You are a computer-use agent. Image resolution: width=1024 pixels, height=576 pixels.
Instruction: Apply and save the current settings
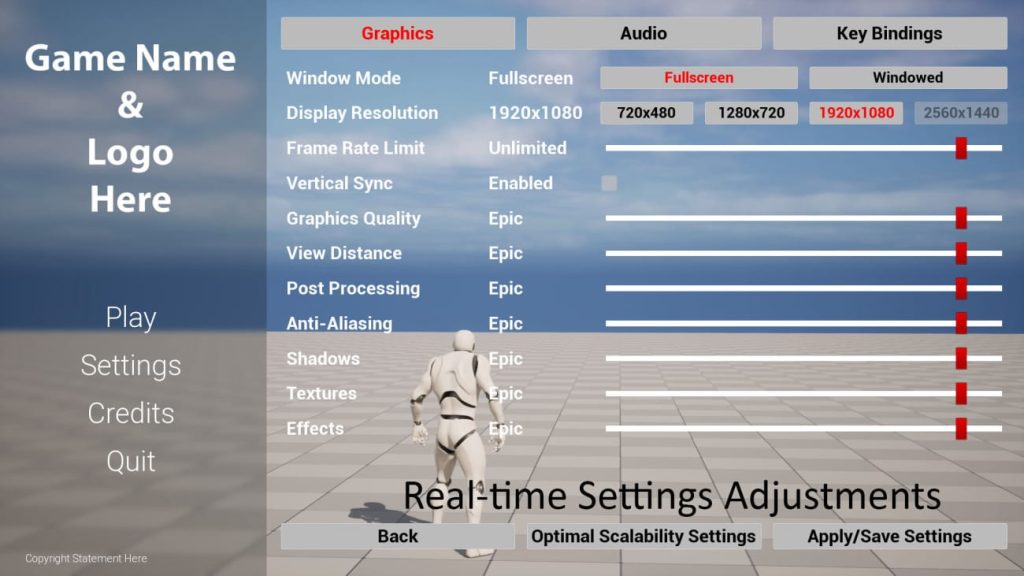tap(889, 536)
